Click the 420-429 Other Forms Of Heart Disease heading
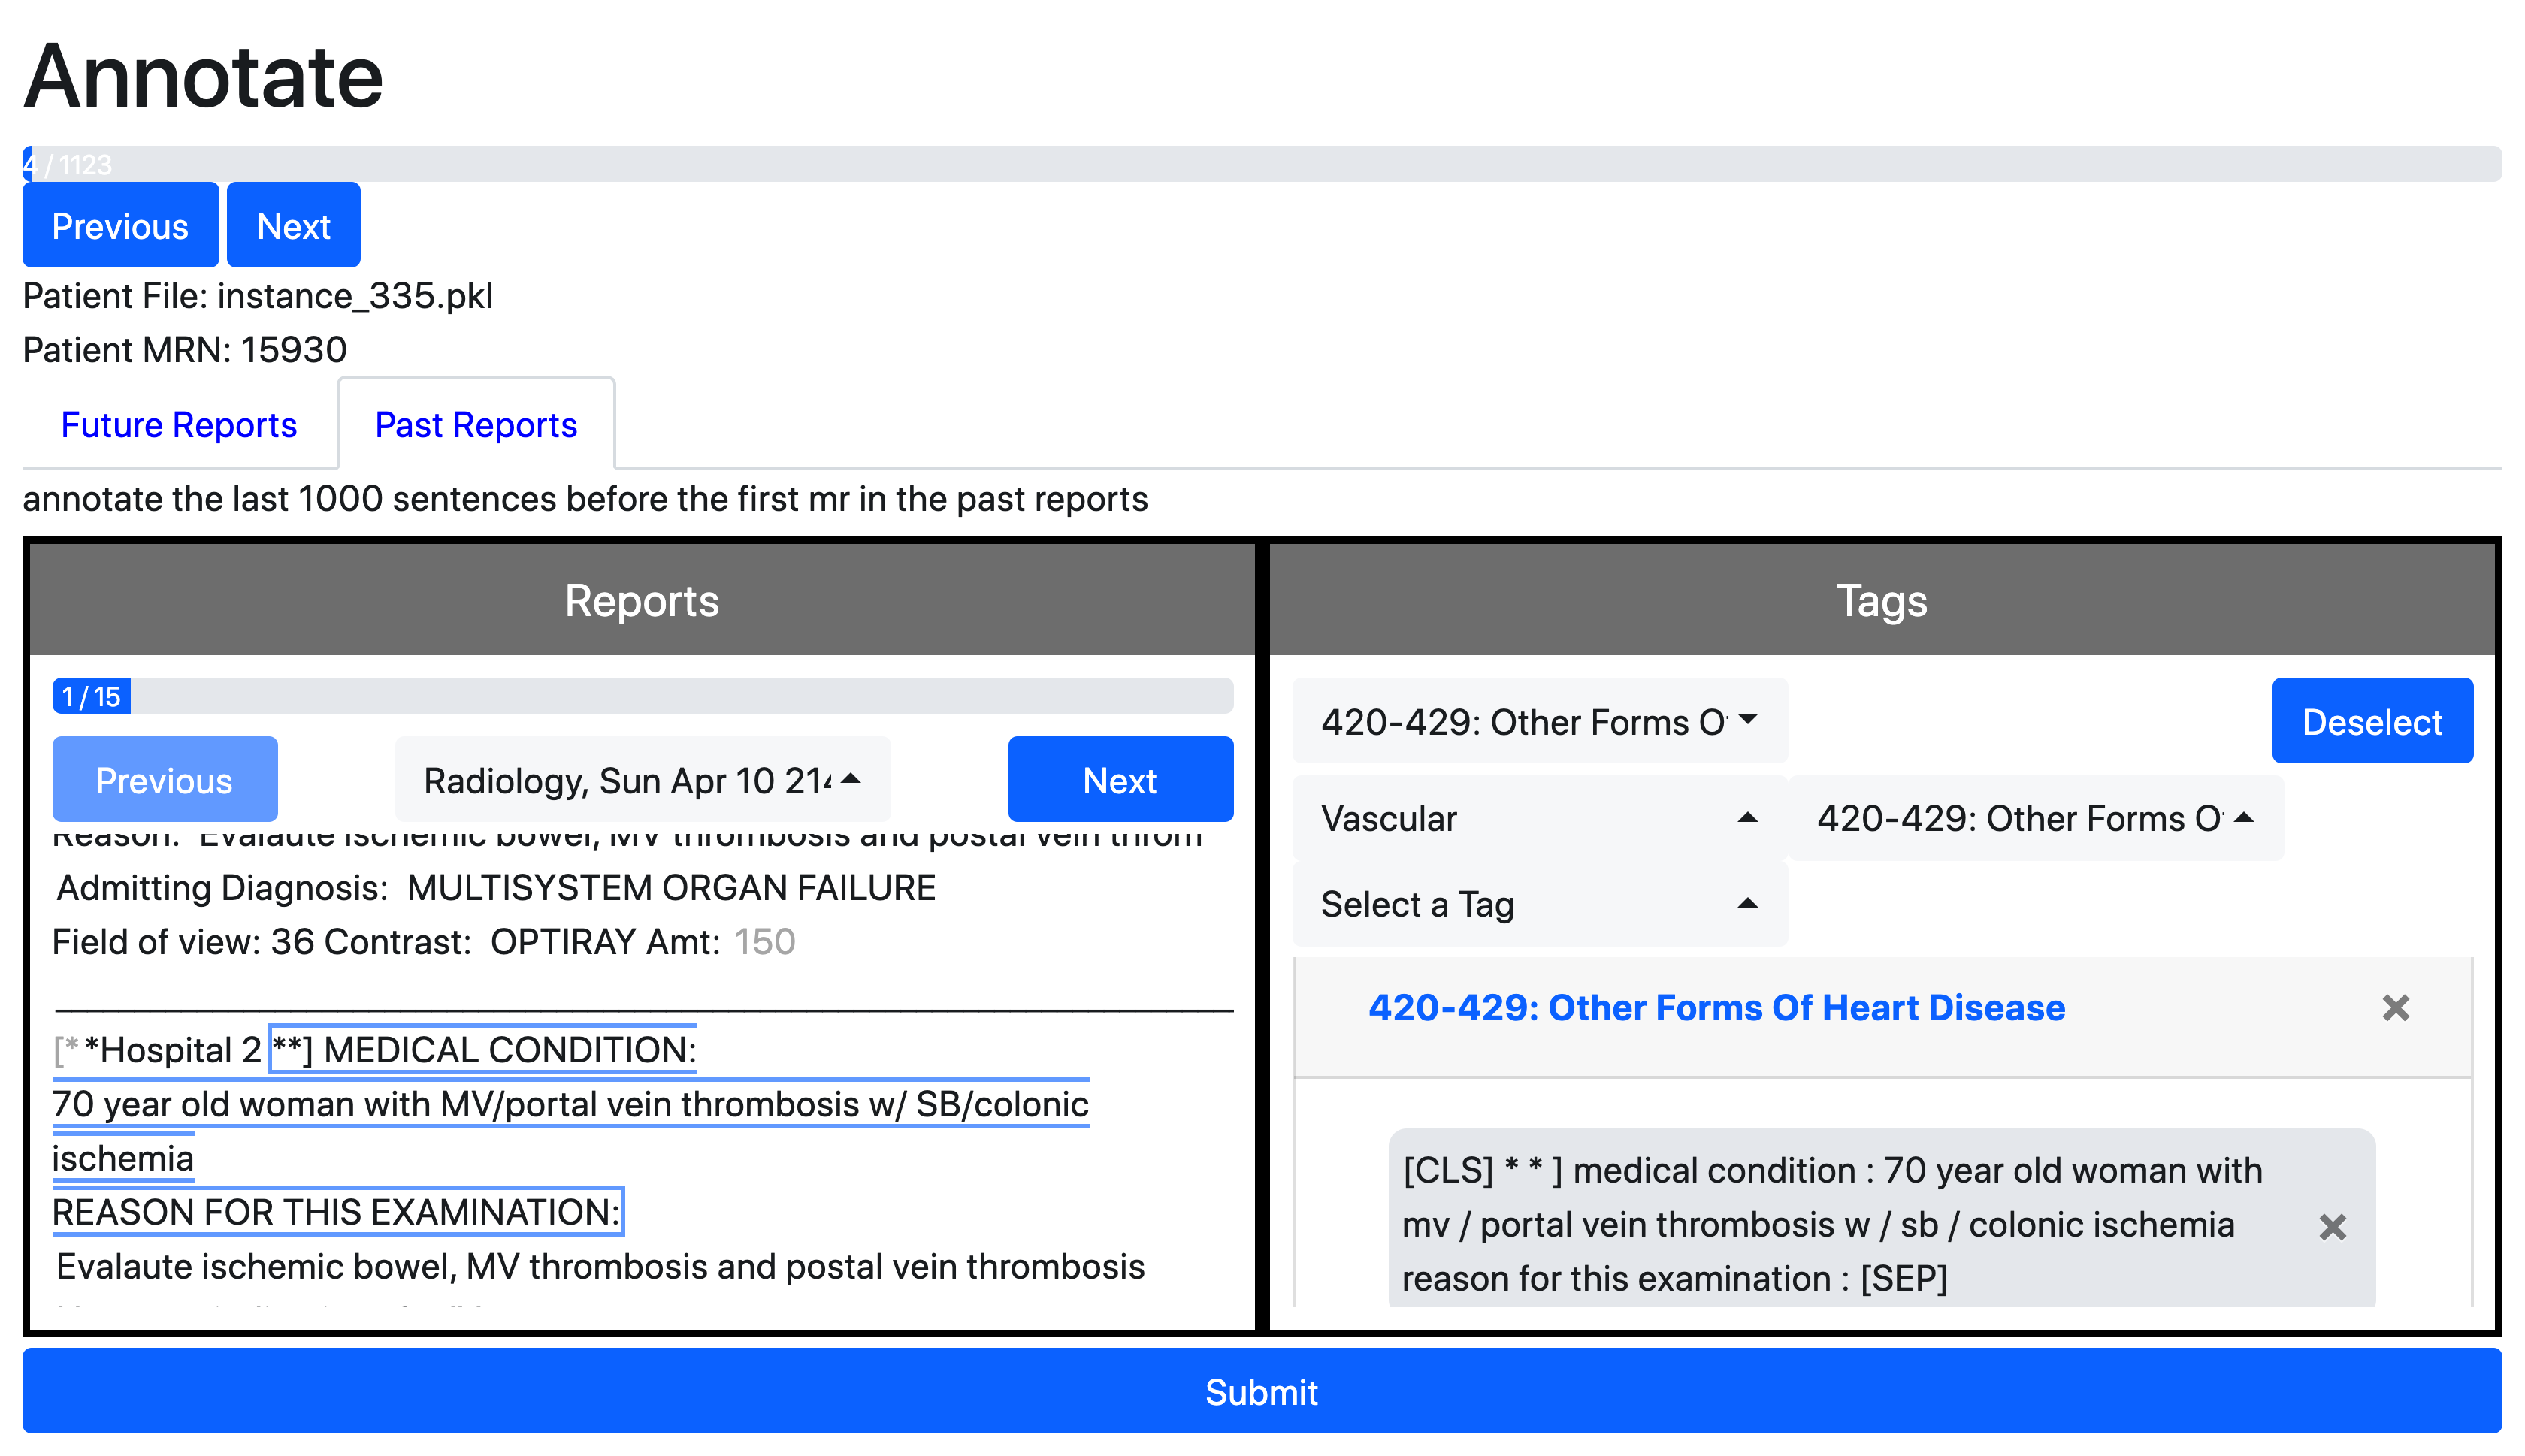The height and width of the screenshot is (1456, 2525). (1716, 1008)
